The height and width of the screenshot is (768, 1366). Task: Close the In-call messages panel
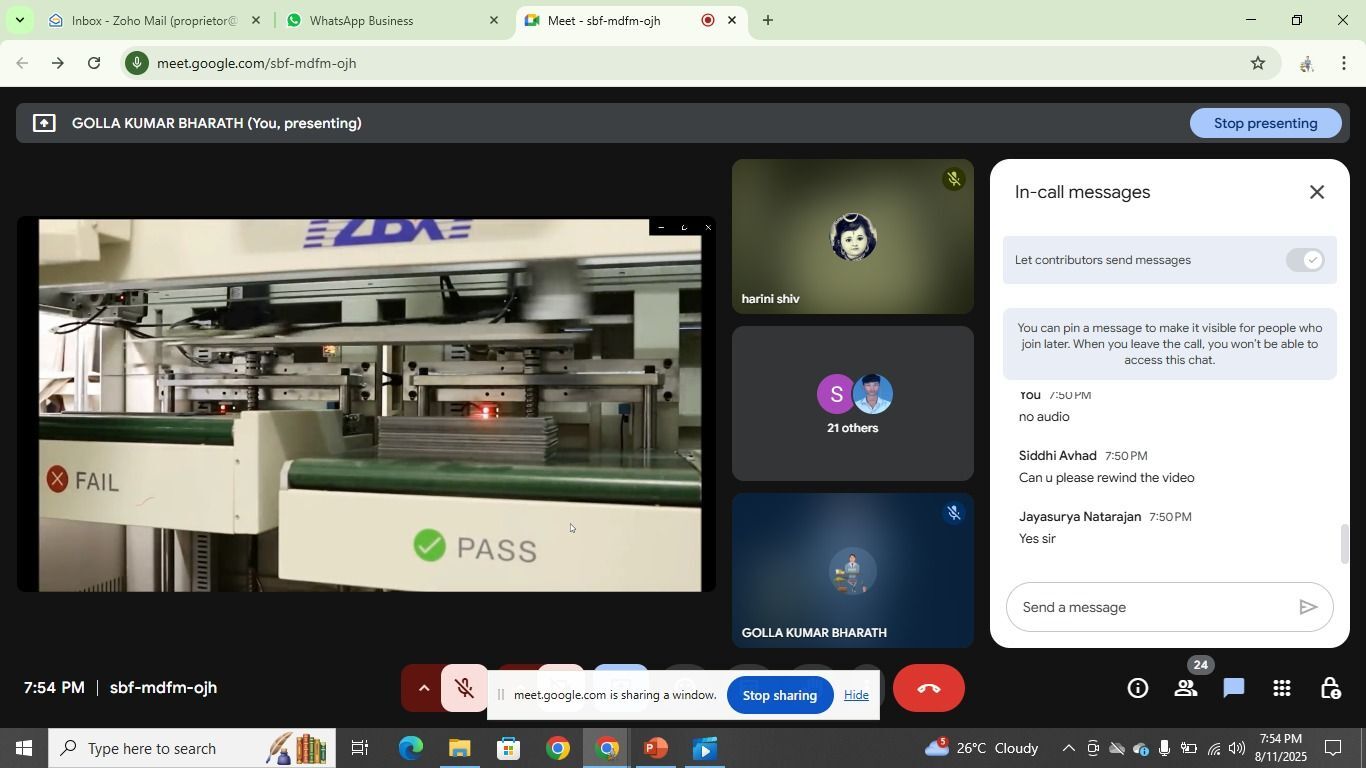point(1317,192)
